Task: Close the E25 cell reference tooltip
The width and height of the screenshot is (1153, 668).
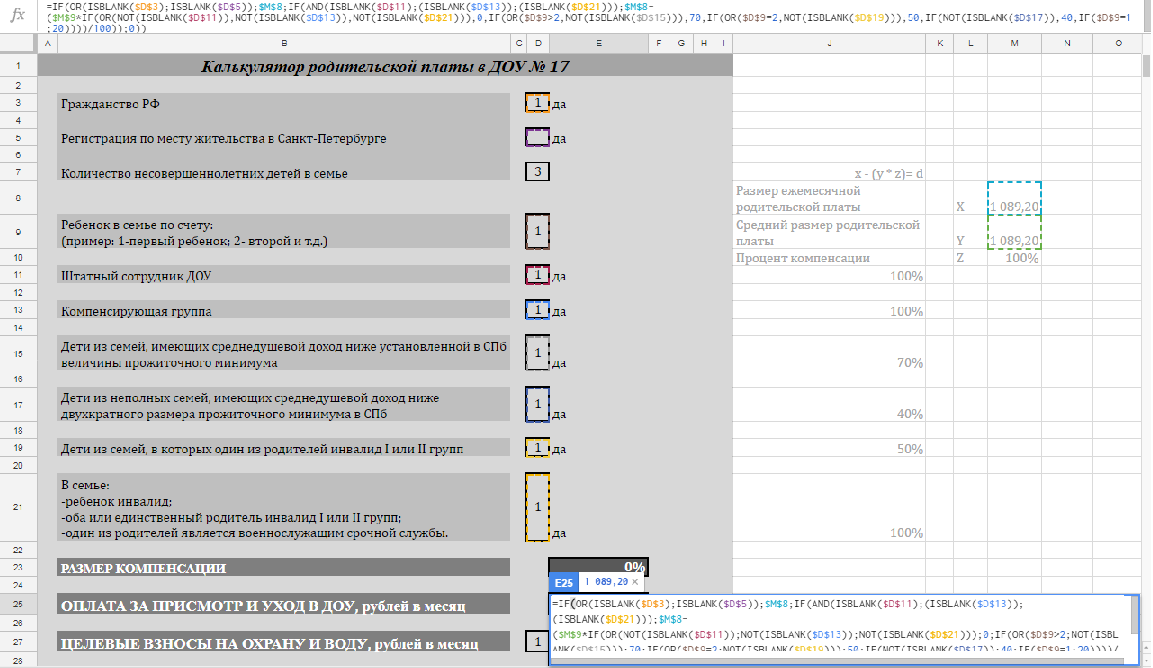Action: coord(635,582)
